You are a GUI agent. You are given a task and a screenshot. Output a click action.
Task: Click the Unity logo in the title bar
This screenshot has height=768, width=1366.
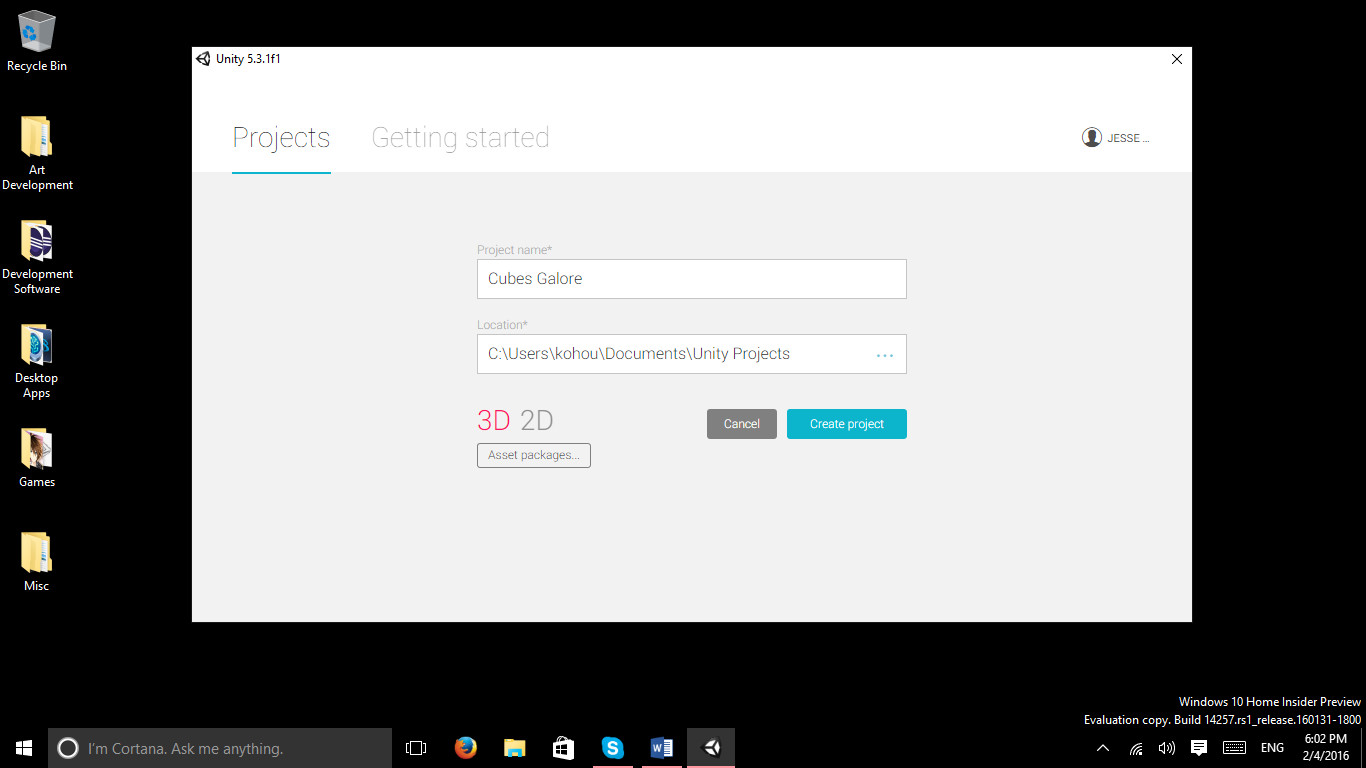pos(203,59)
